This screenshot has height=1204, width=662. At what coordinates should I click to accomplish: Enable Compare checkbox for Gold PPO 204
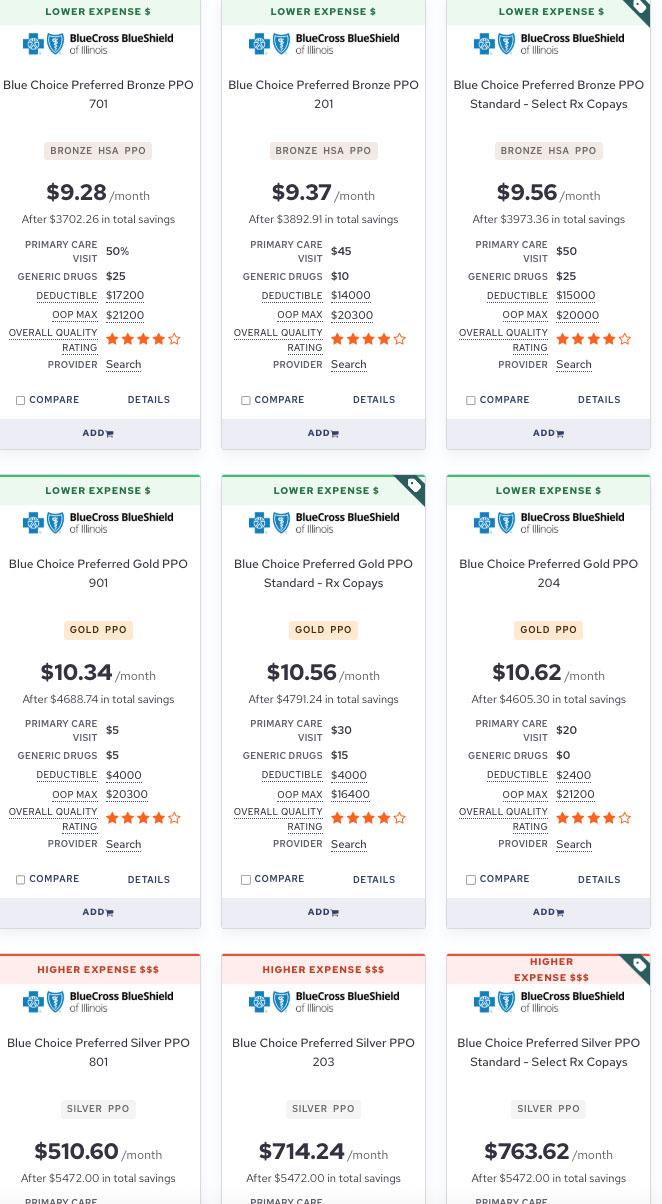(471, 880)
